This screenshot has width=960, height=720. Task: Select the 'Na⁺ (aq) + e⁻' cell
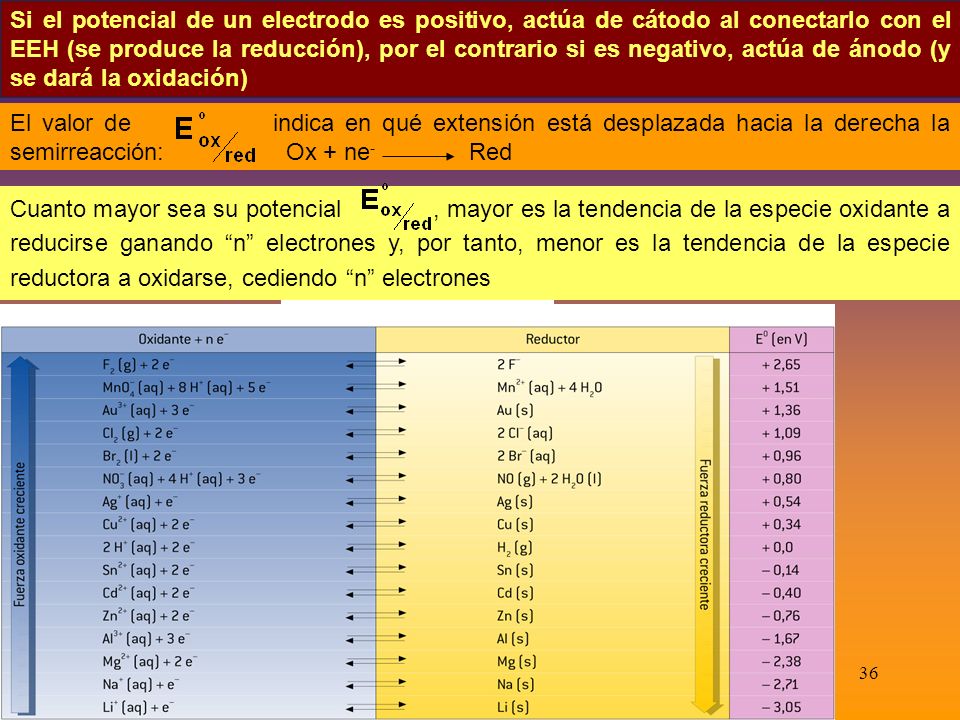pyautogui.click(x=140, y=684)
